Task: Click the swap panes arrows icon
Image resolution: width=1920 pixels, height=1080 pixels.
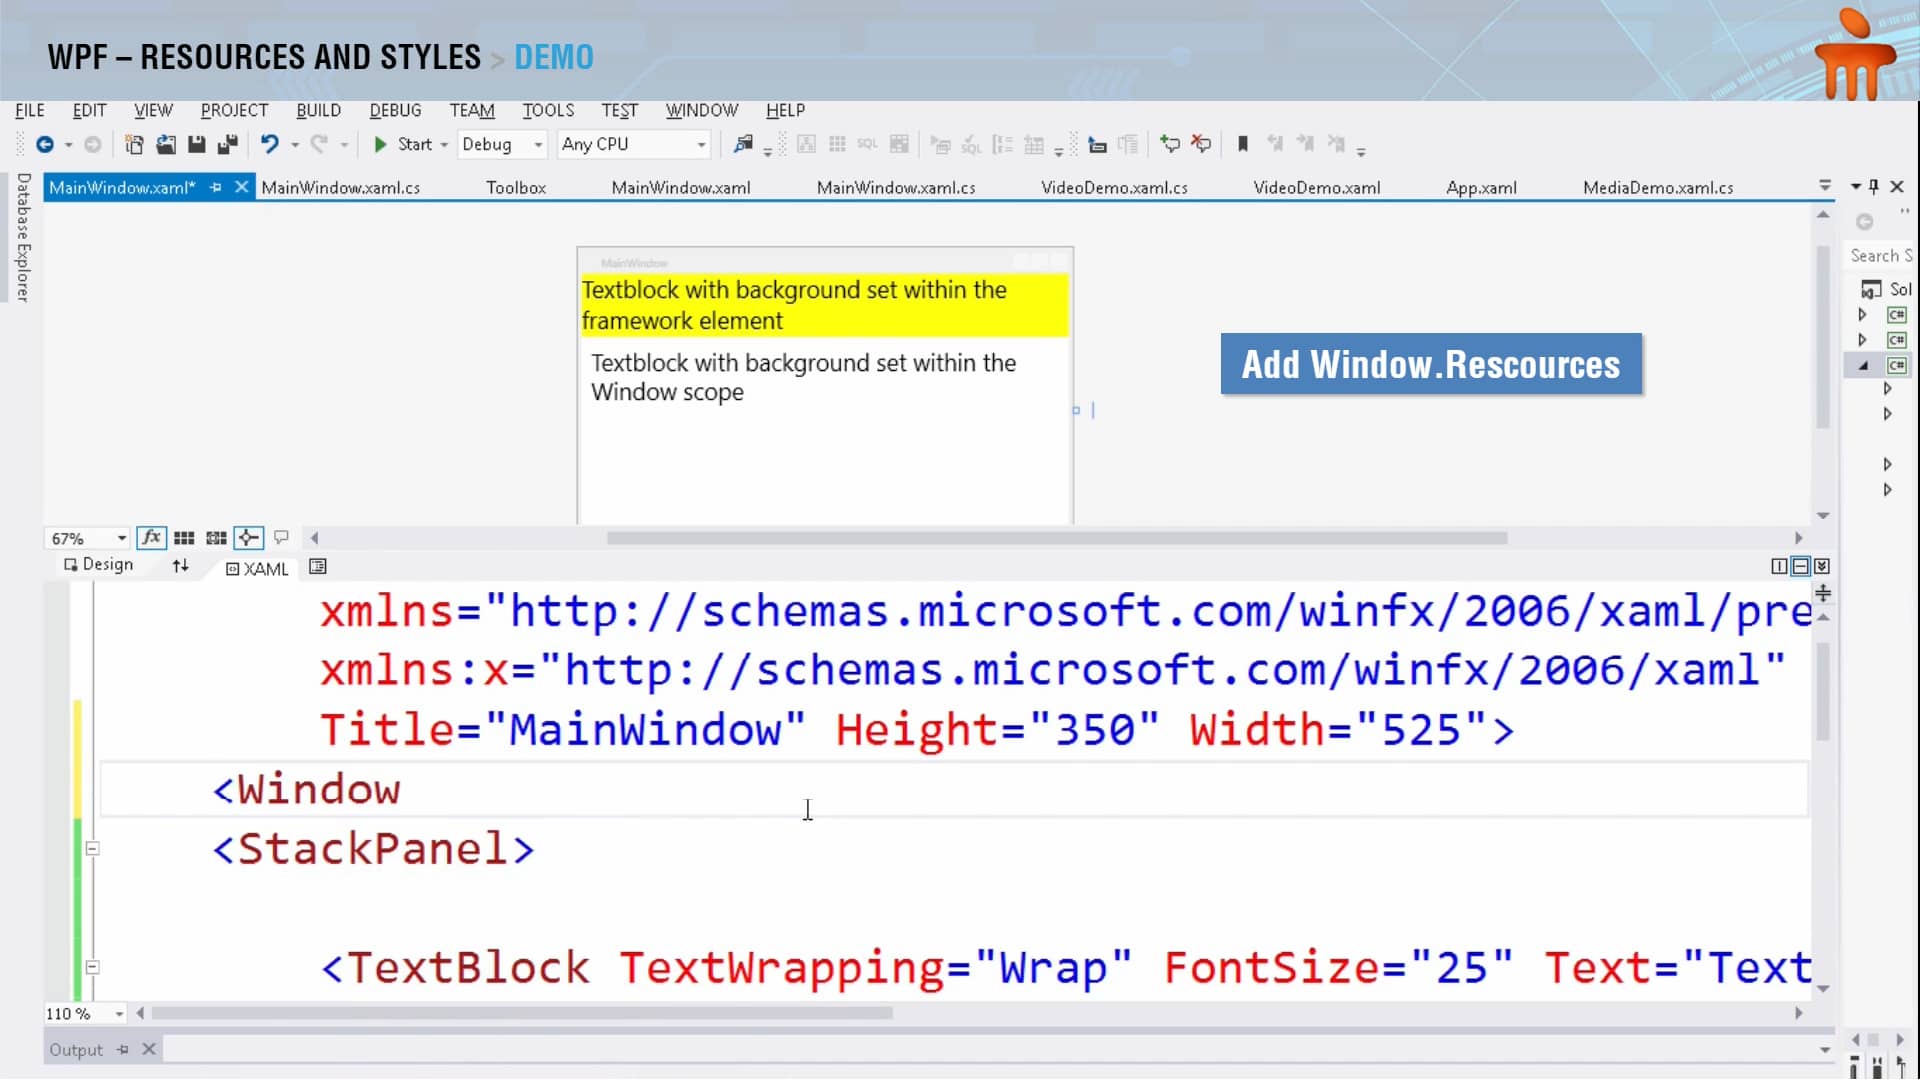Action: [180, 566]
